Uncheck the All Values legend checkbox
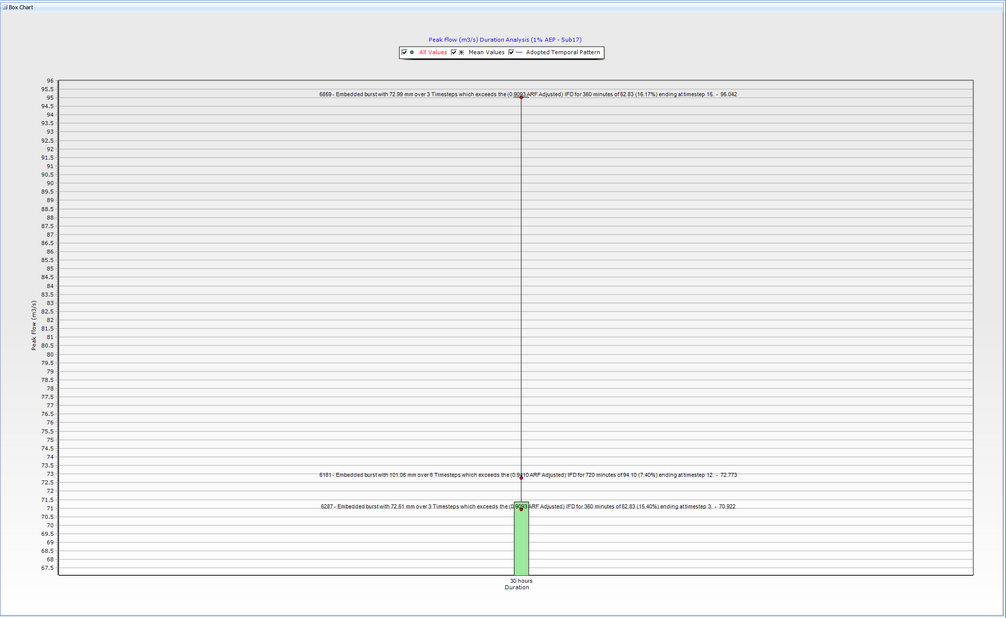This screenshot has height=618, width=1006. 404,52
